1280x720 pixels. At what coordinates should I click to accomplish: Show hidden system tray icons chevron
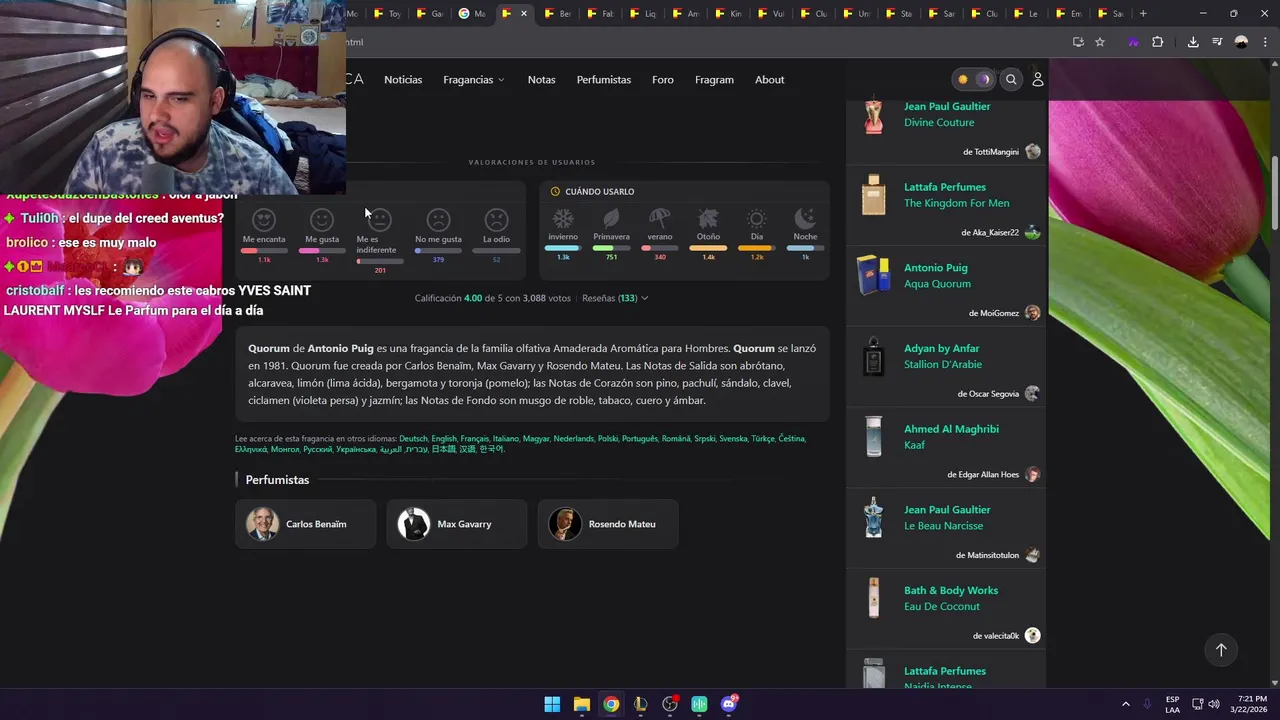(x=1125, y=704)
